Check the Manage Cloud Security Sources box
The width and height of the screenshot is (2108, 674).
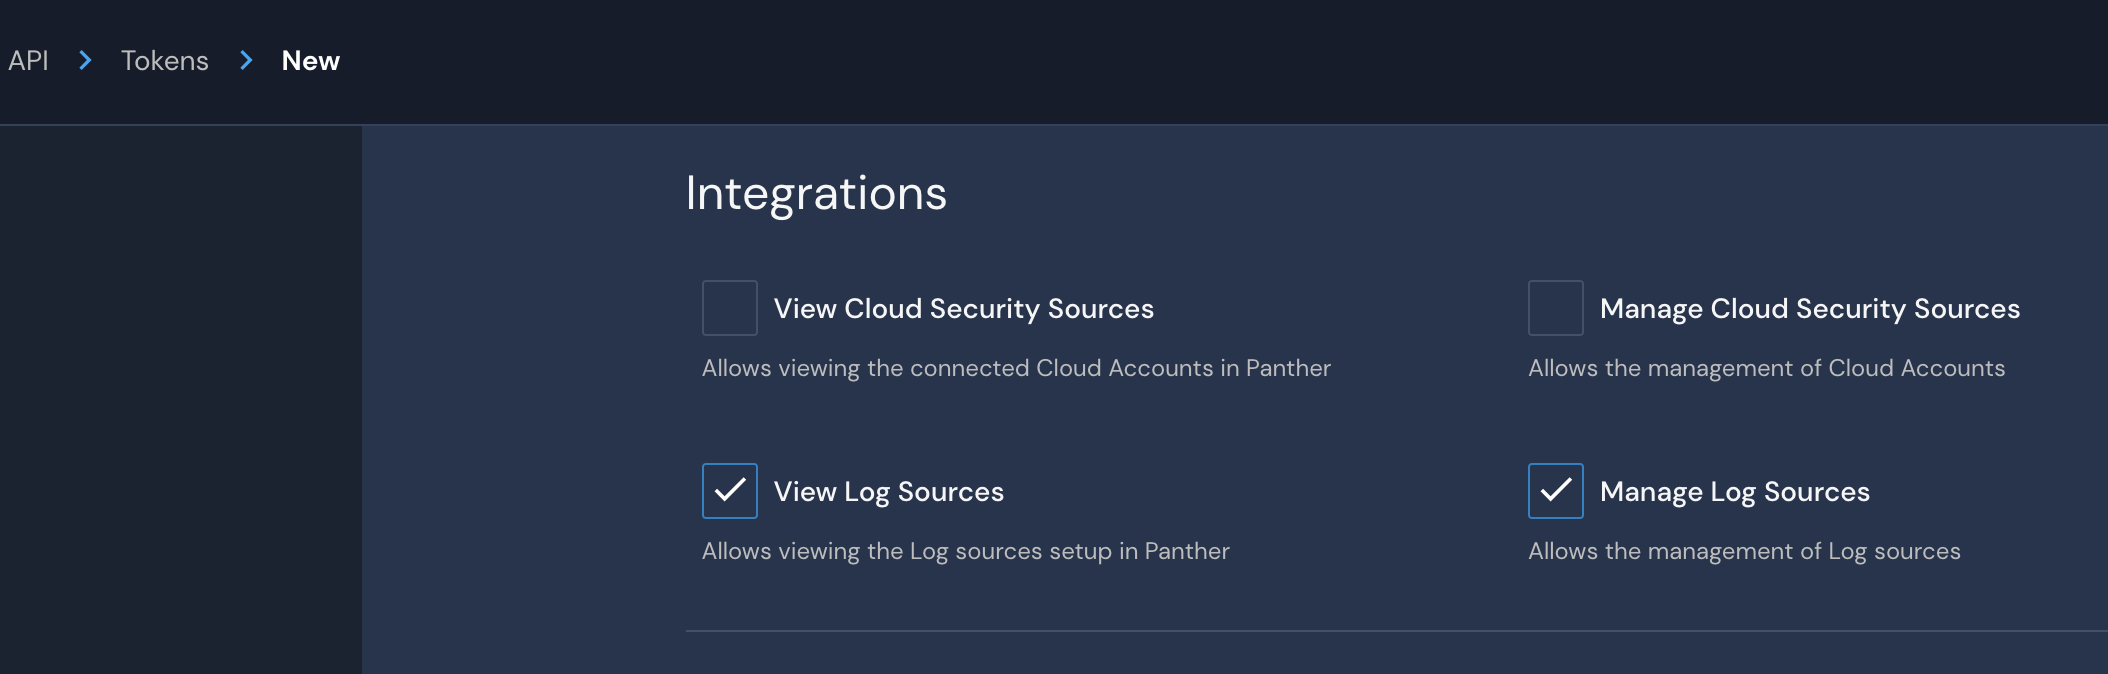1555,308
